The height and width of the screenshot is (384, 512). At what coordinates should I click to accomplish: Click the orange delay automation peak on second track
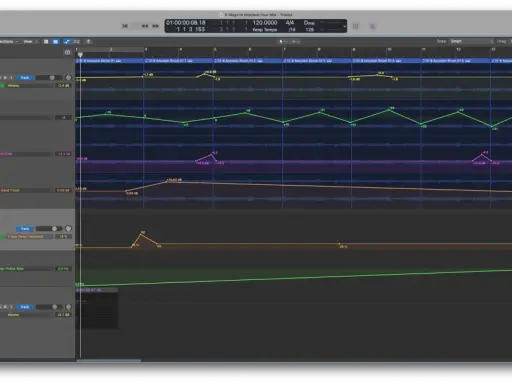(x=141, y=234)
